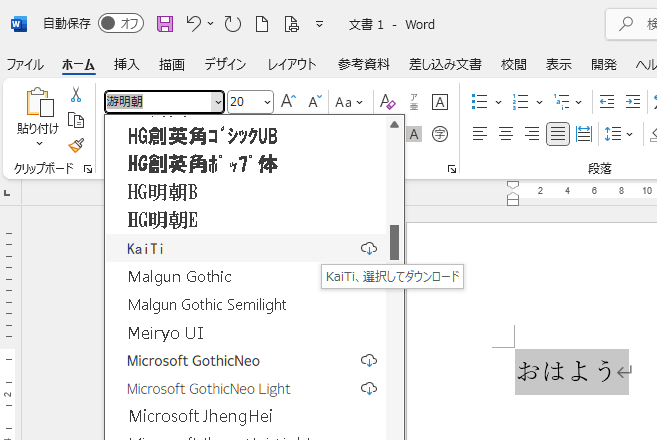Switch to the 挿入 tab
This screenshot has width=657, height=440.
click(x=127, y=65)
